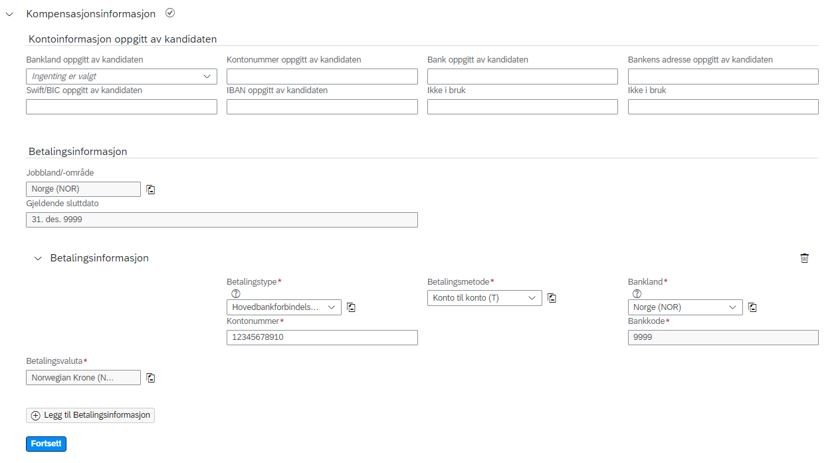832x463 pixels.
Task: Click the Bankkode field showing 9999
Action: click(x=723, y=337)
